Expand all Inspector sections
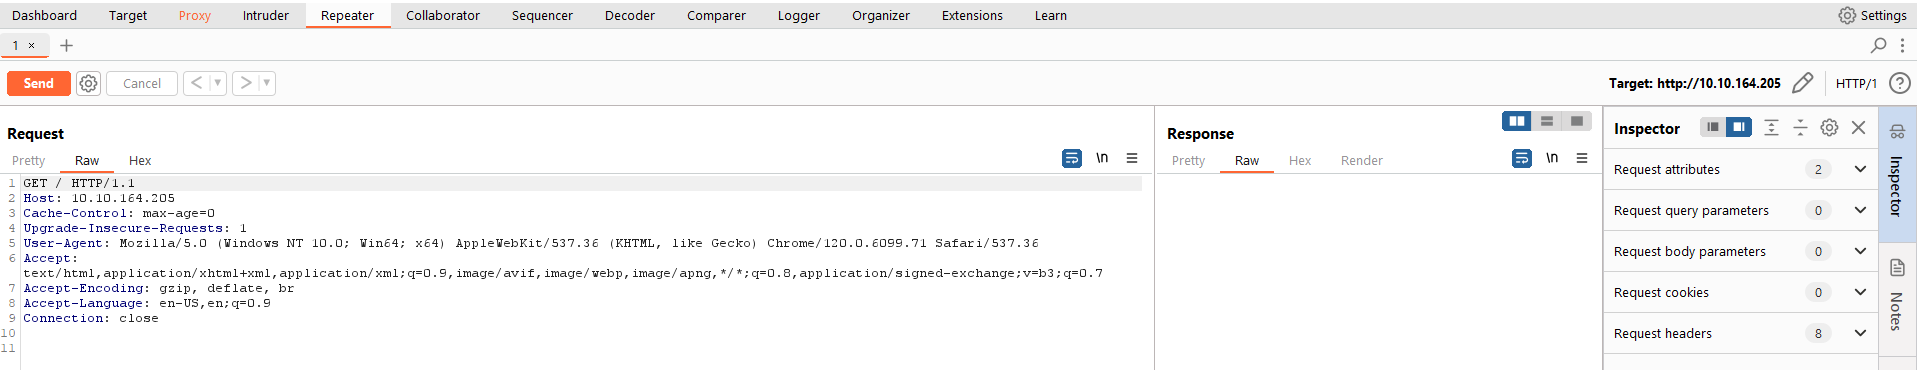 point(1771,127)
